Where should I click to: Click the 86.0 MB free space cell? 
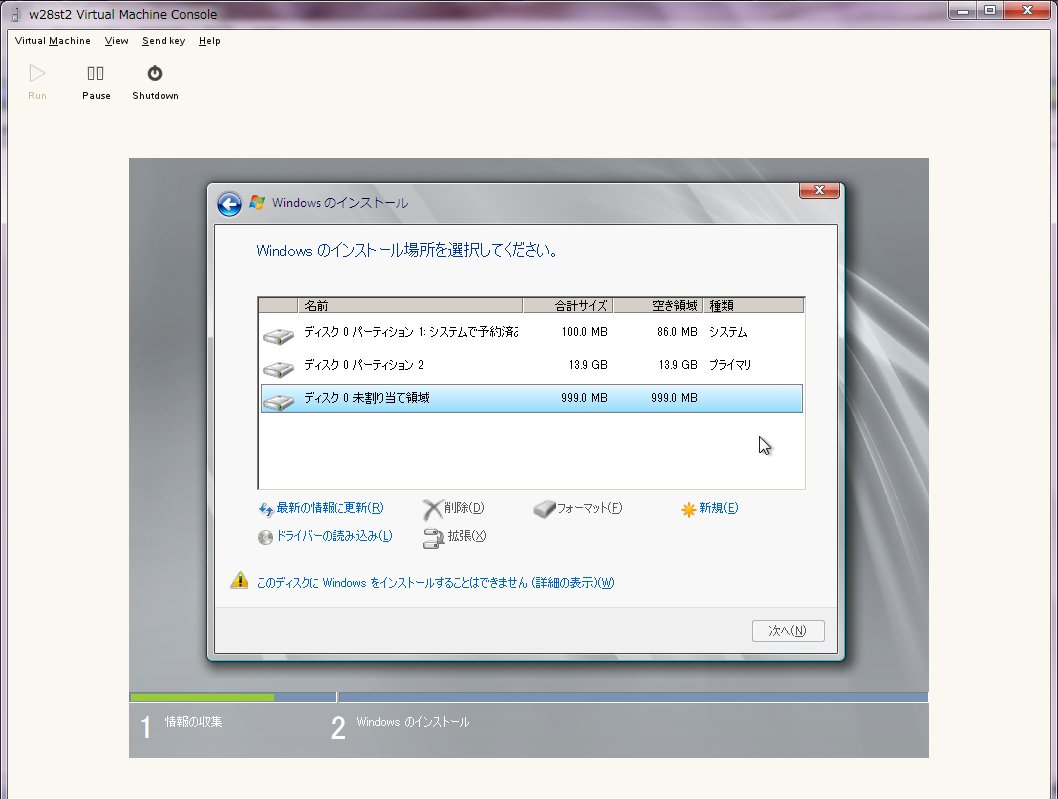pos(677,332)
